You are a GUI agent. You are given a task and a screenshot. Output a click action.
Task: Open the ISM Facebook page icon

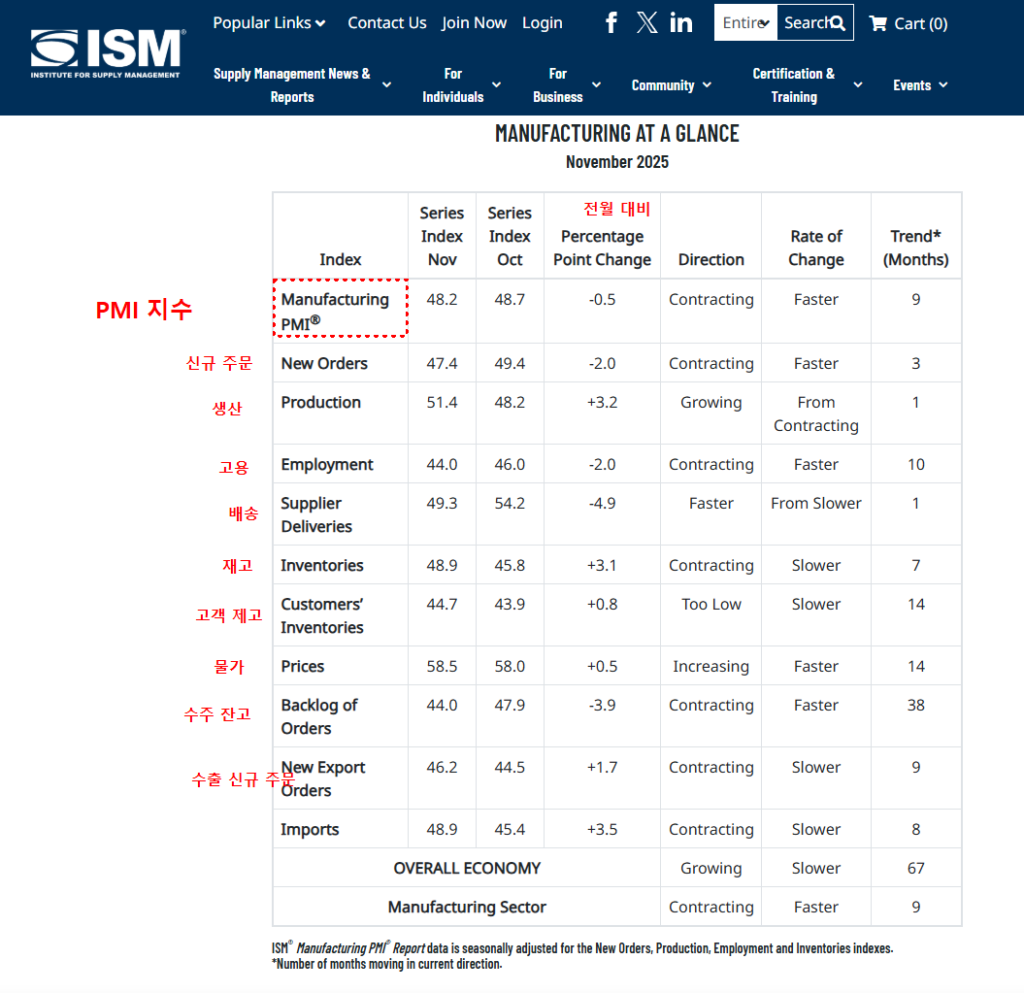click(612, 23)
